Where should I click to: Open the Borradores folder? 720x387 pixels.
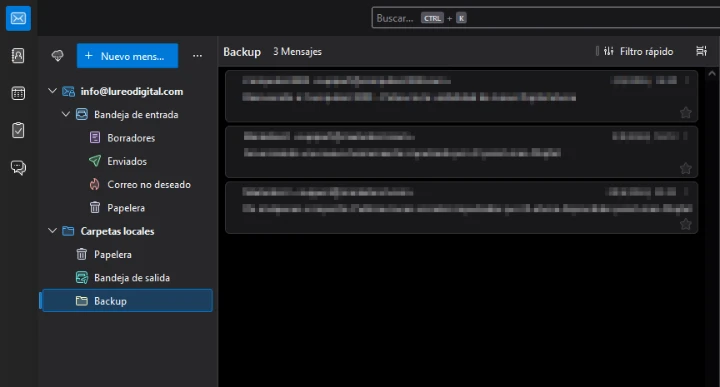(127, 138)
